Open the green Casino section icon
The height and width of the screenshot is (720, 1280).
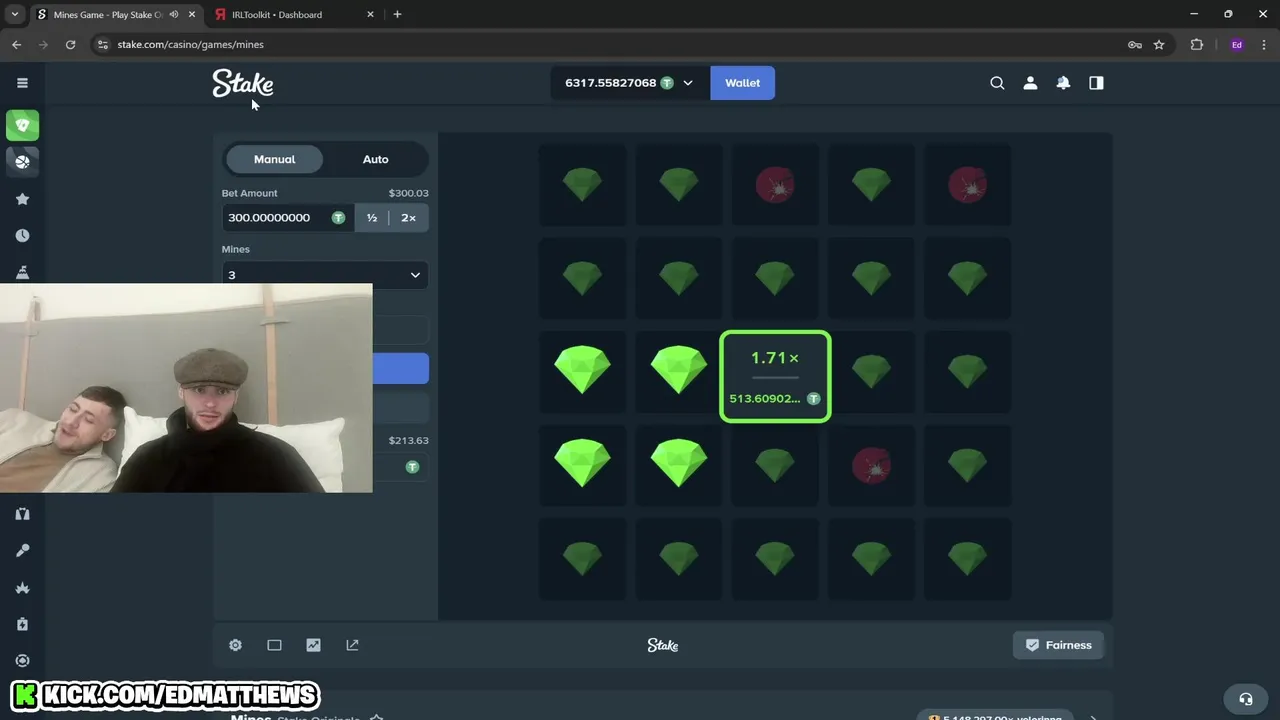click(22, 125)
